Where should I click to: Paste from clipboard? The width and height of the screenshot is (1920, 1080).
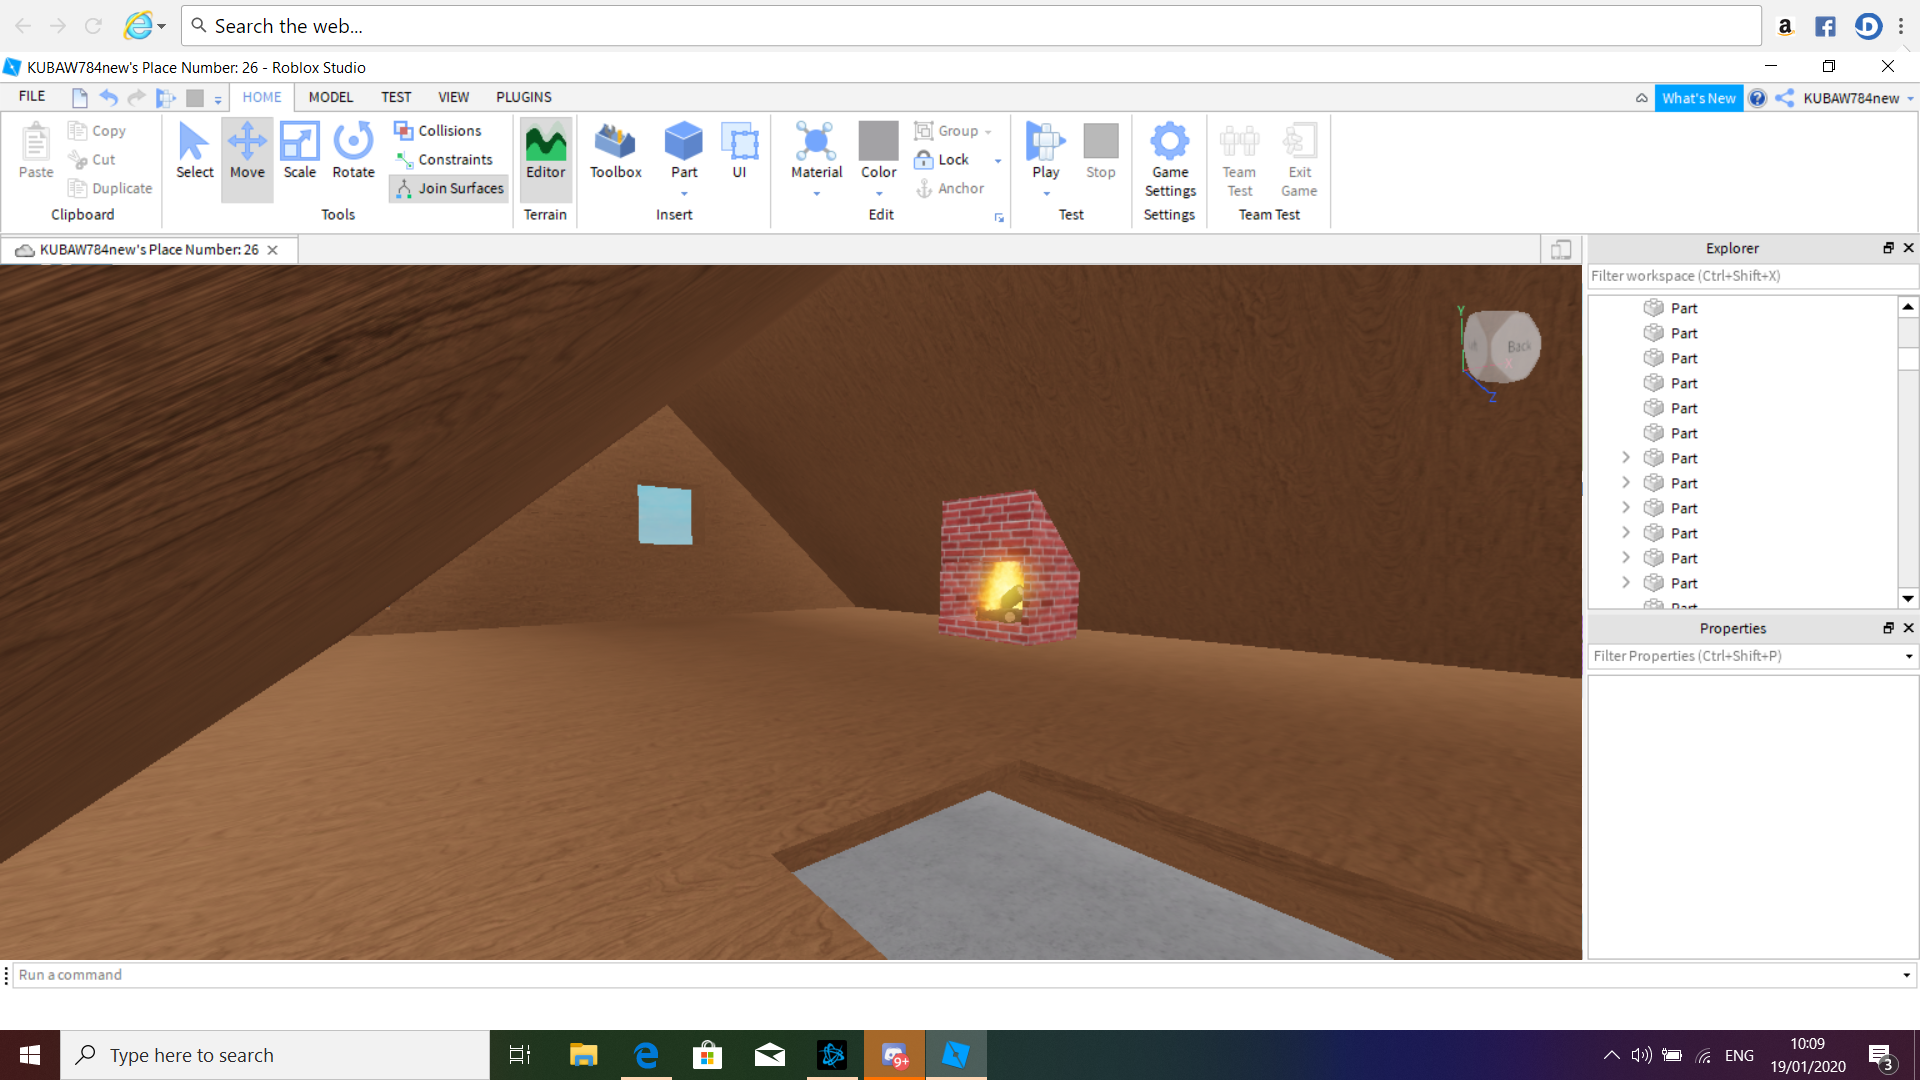click(36, 151)
